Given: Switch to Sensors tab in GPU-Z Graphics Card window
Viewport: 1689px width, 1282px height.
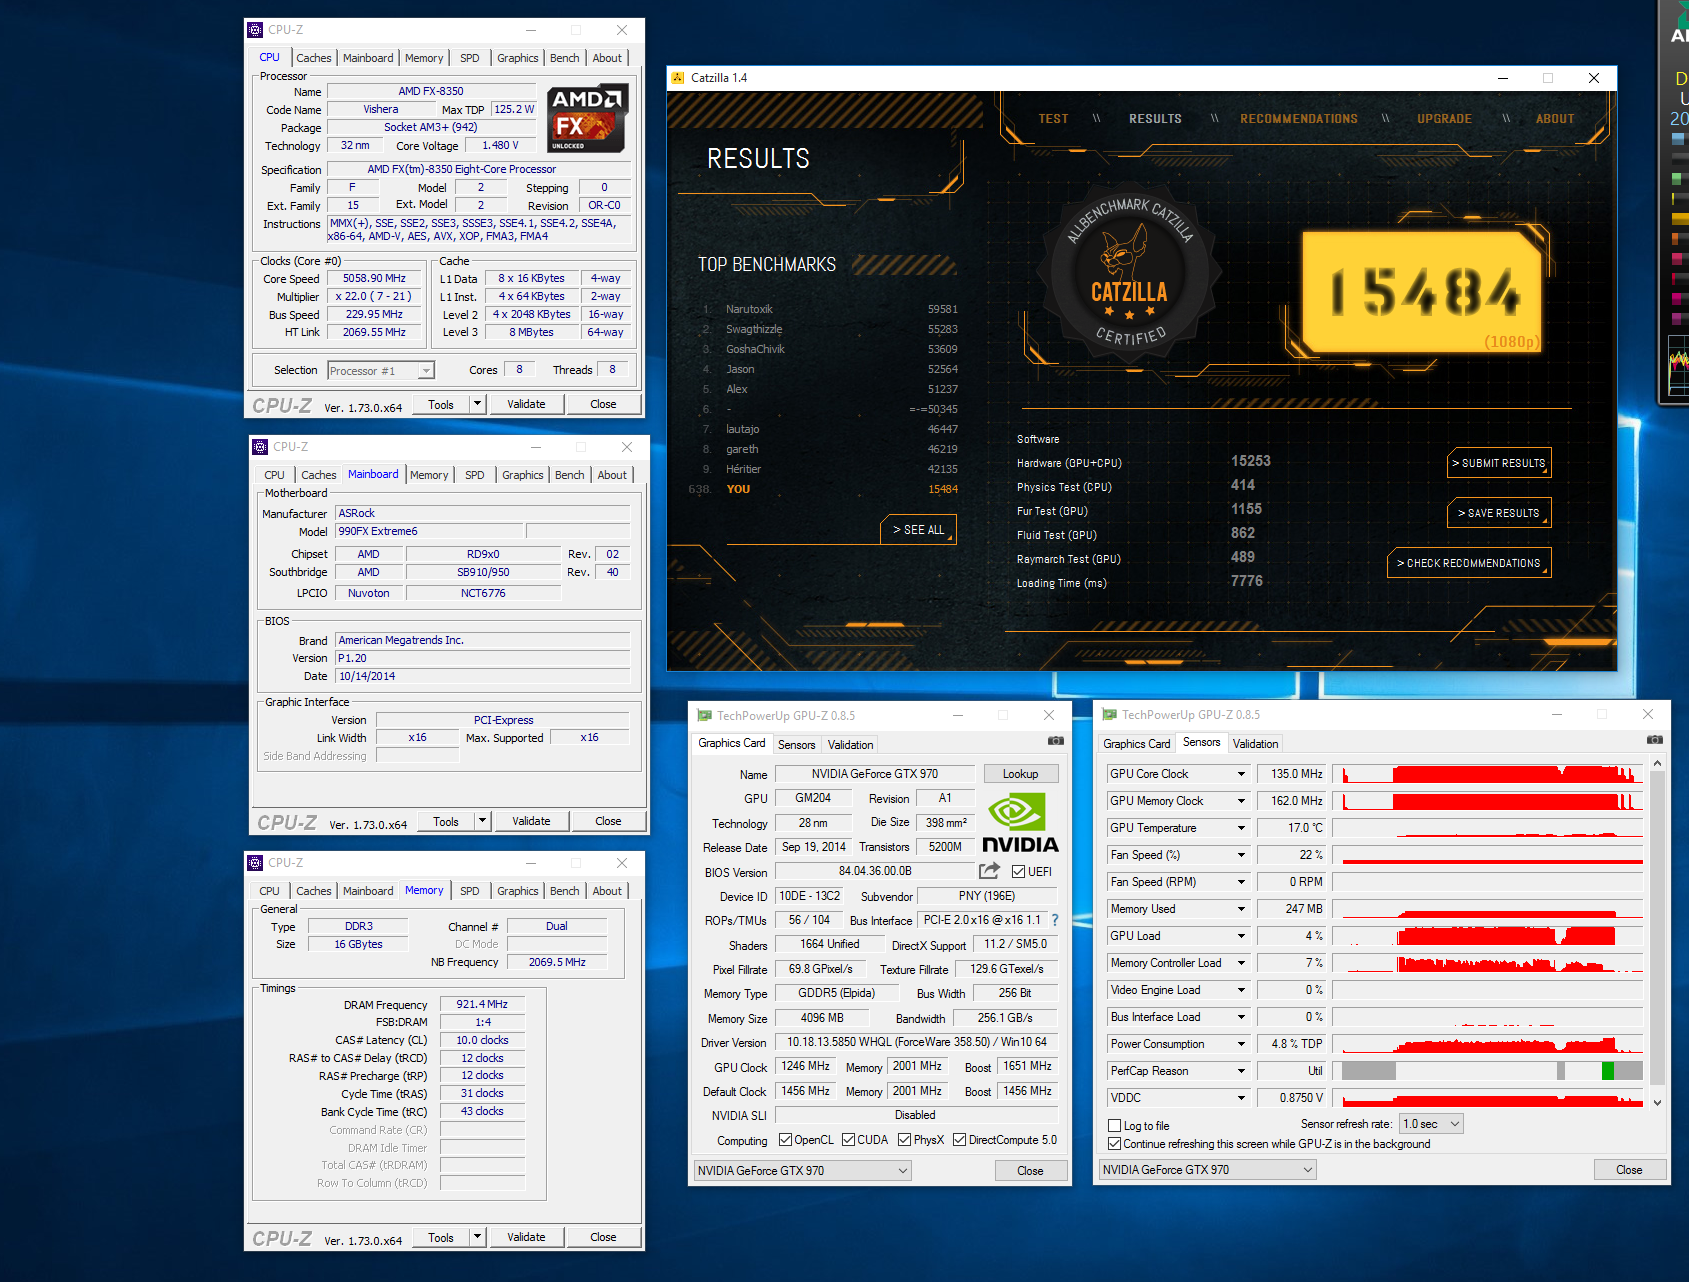Looking at the screenshot, I should pos(796,745).
